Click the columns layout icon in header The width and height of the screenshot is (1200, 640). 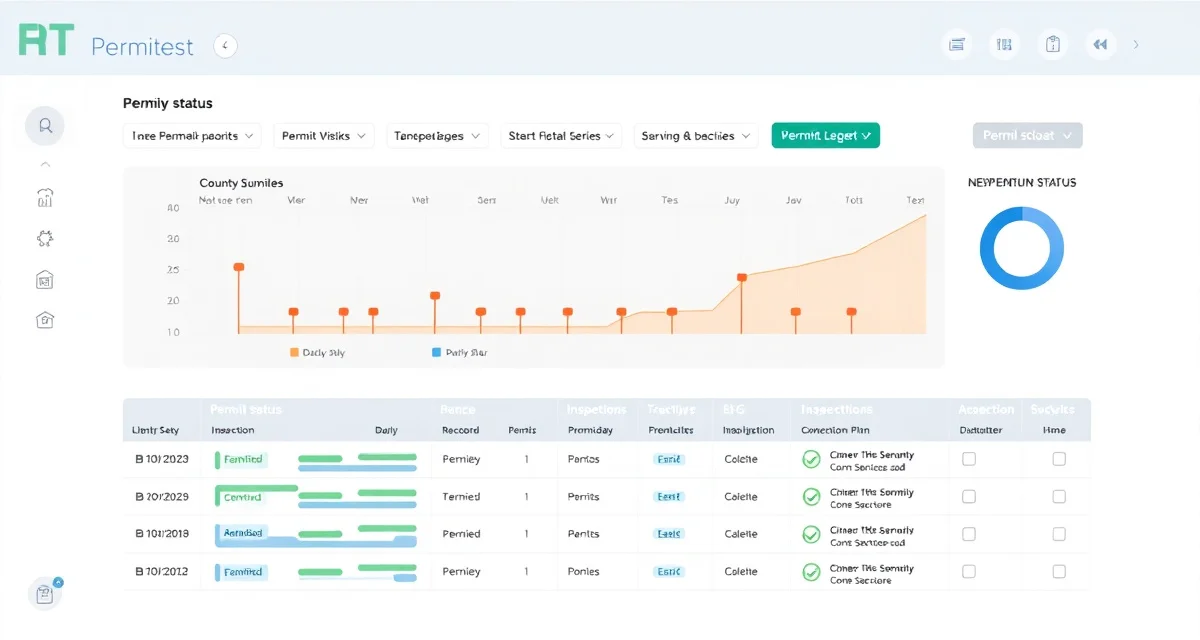pyautogui.click(x=1004, y=45)
